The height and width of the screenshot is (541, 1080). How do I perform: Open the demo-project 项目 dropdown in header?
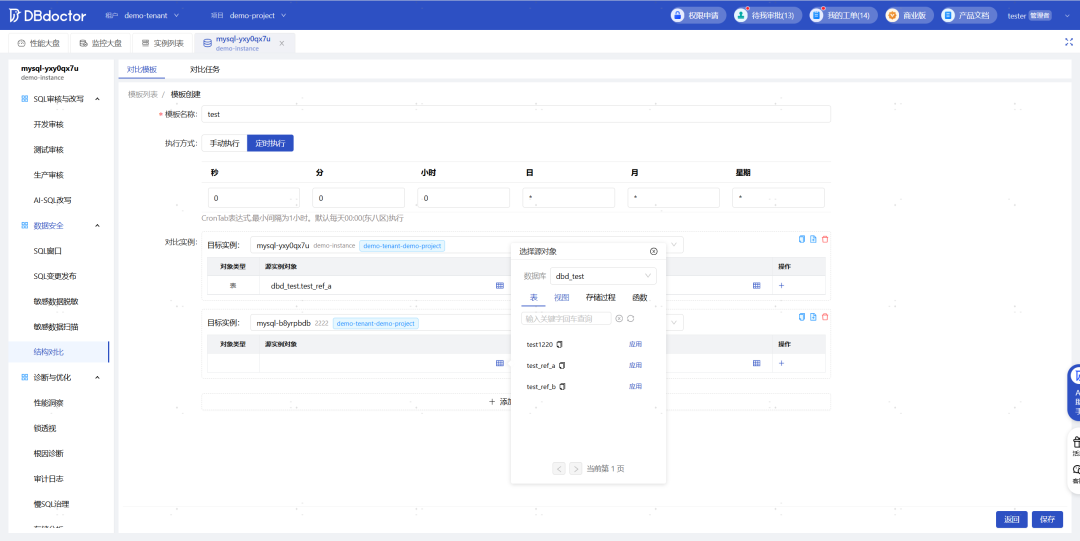click(258, 15)
